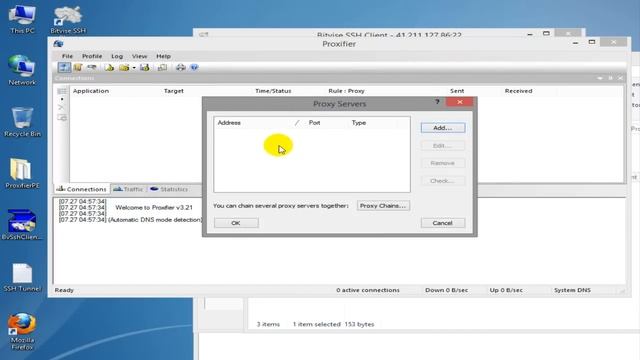Confirm the Proxy Servers dialog with OK

tap(236, 223)
